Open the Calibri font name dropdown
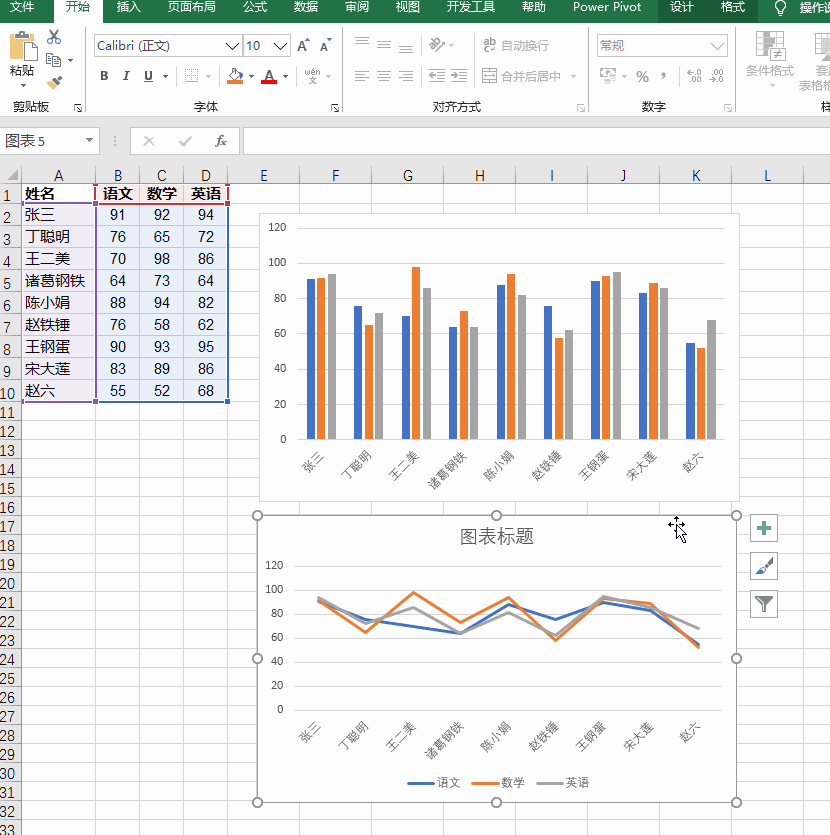The height and width of the screenshot is (835, 830). coord(232,46)
